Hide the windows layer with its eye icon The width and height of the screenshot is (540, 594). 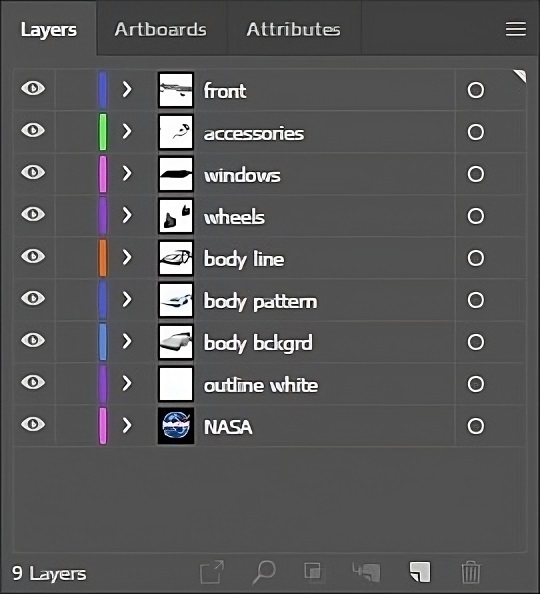33,172
